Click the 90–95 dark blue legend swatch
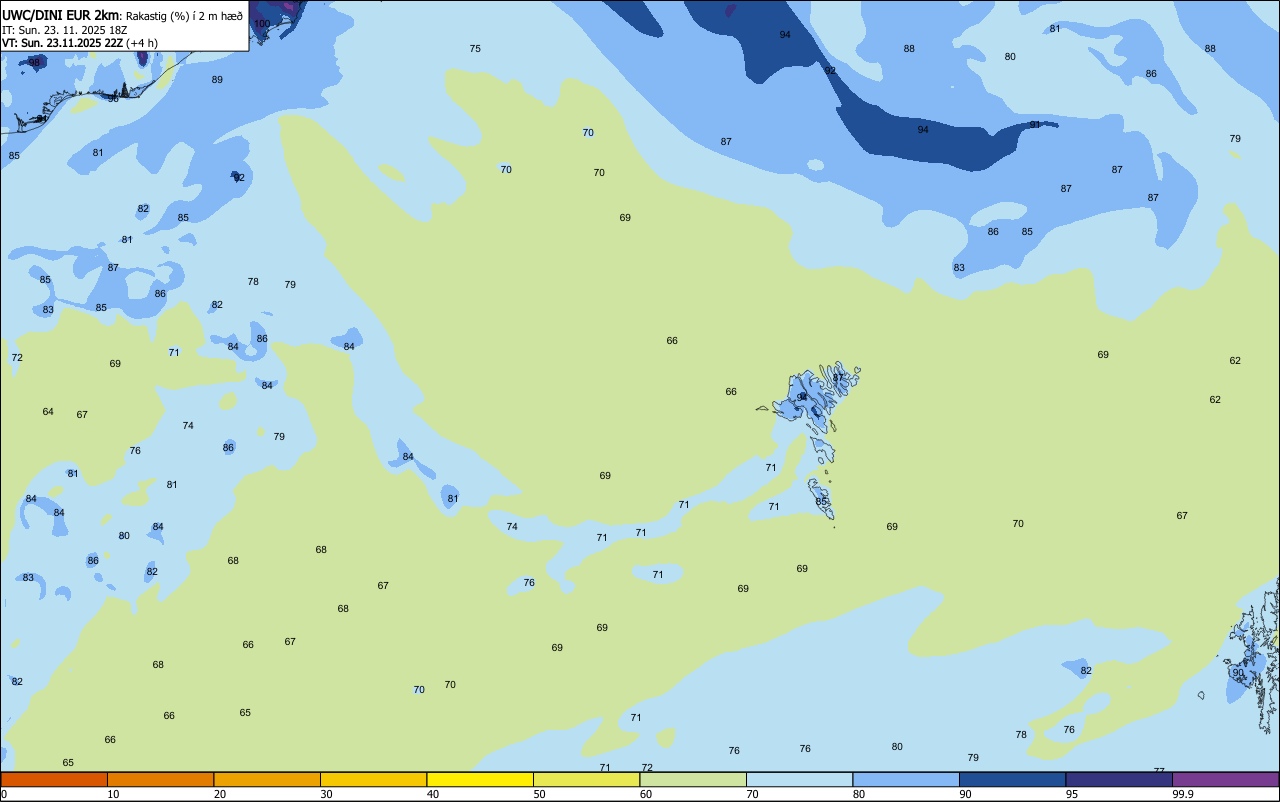Image resolution: width=1280 pixels, height=802 pixels. click(1012, 779)
